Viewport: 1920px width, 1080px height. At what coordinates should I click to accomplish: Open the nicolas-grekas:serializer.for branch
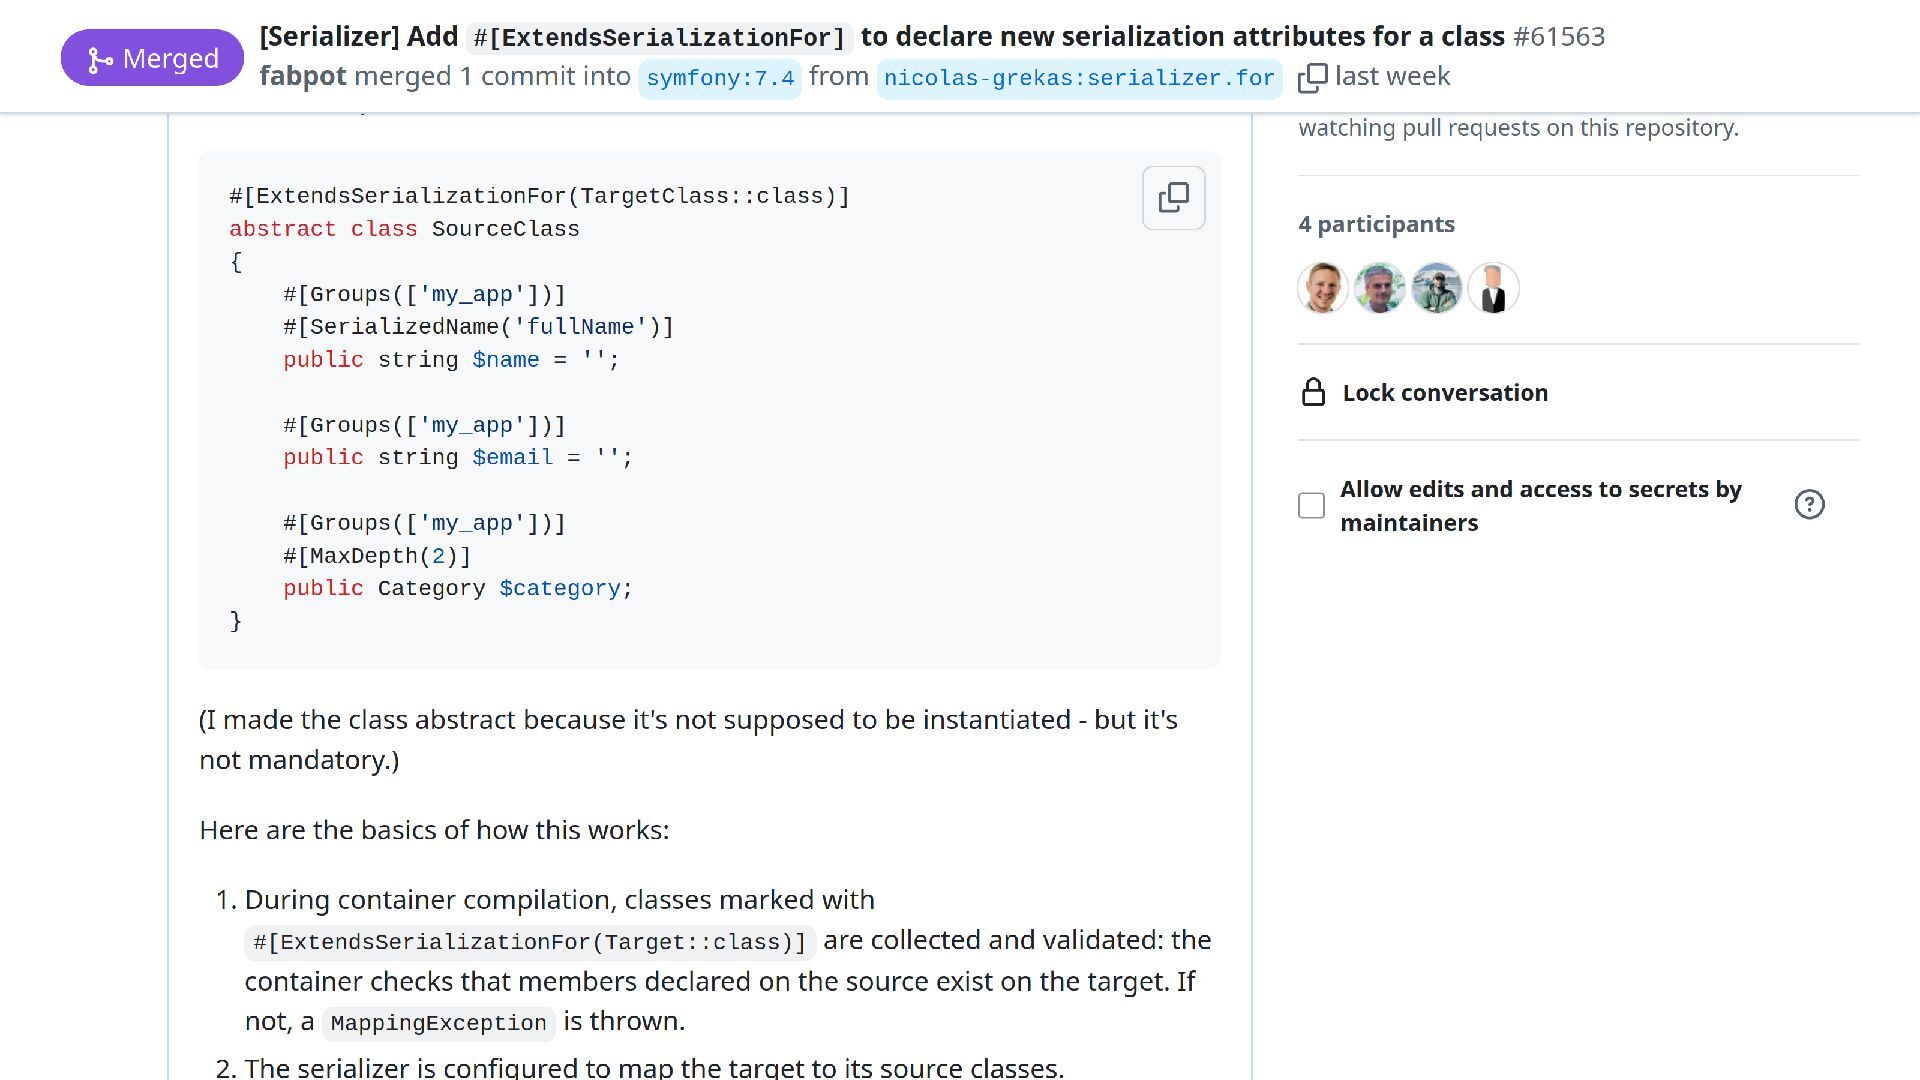tap(1078, 78)
